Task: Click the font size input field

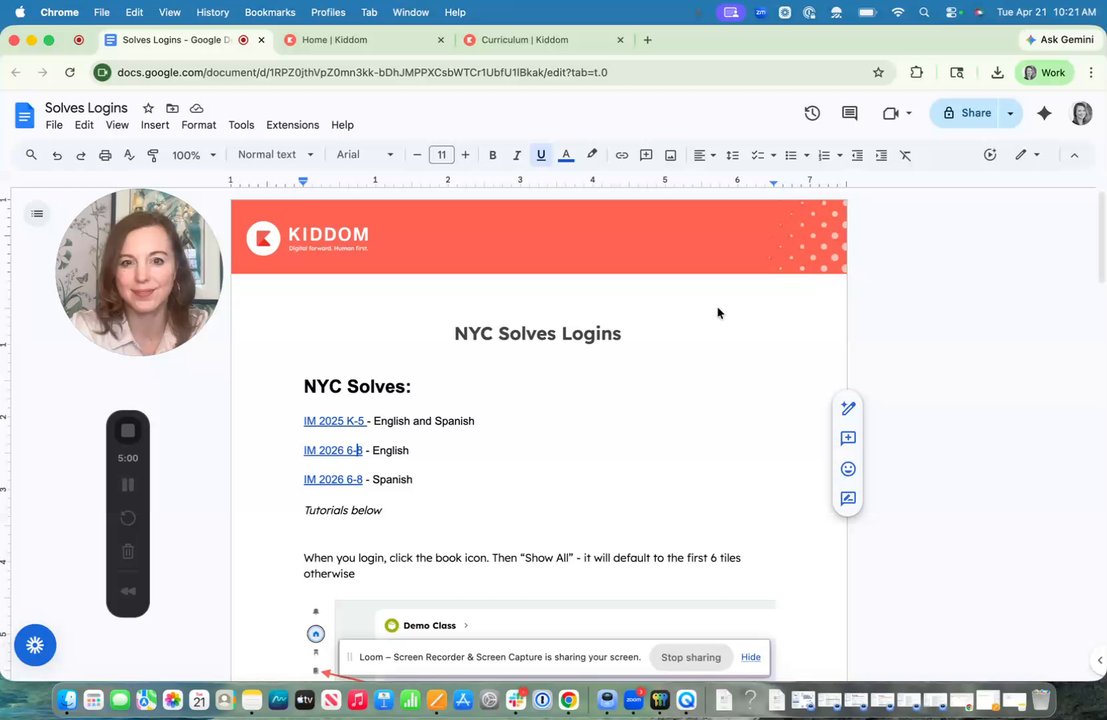Action: coord(441,155)
